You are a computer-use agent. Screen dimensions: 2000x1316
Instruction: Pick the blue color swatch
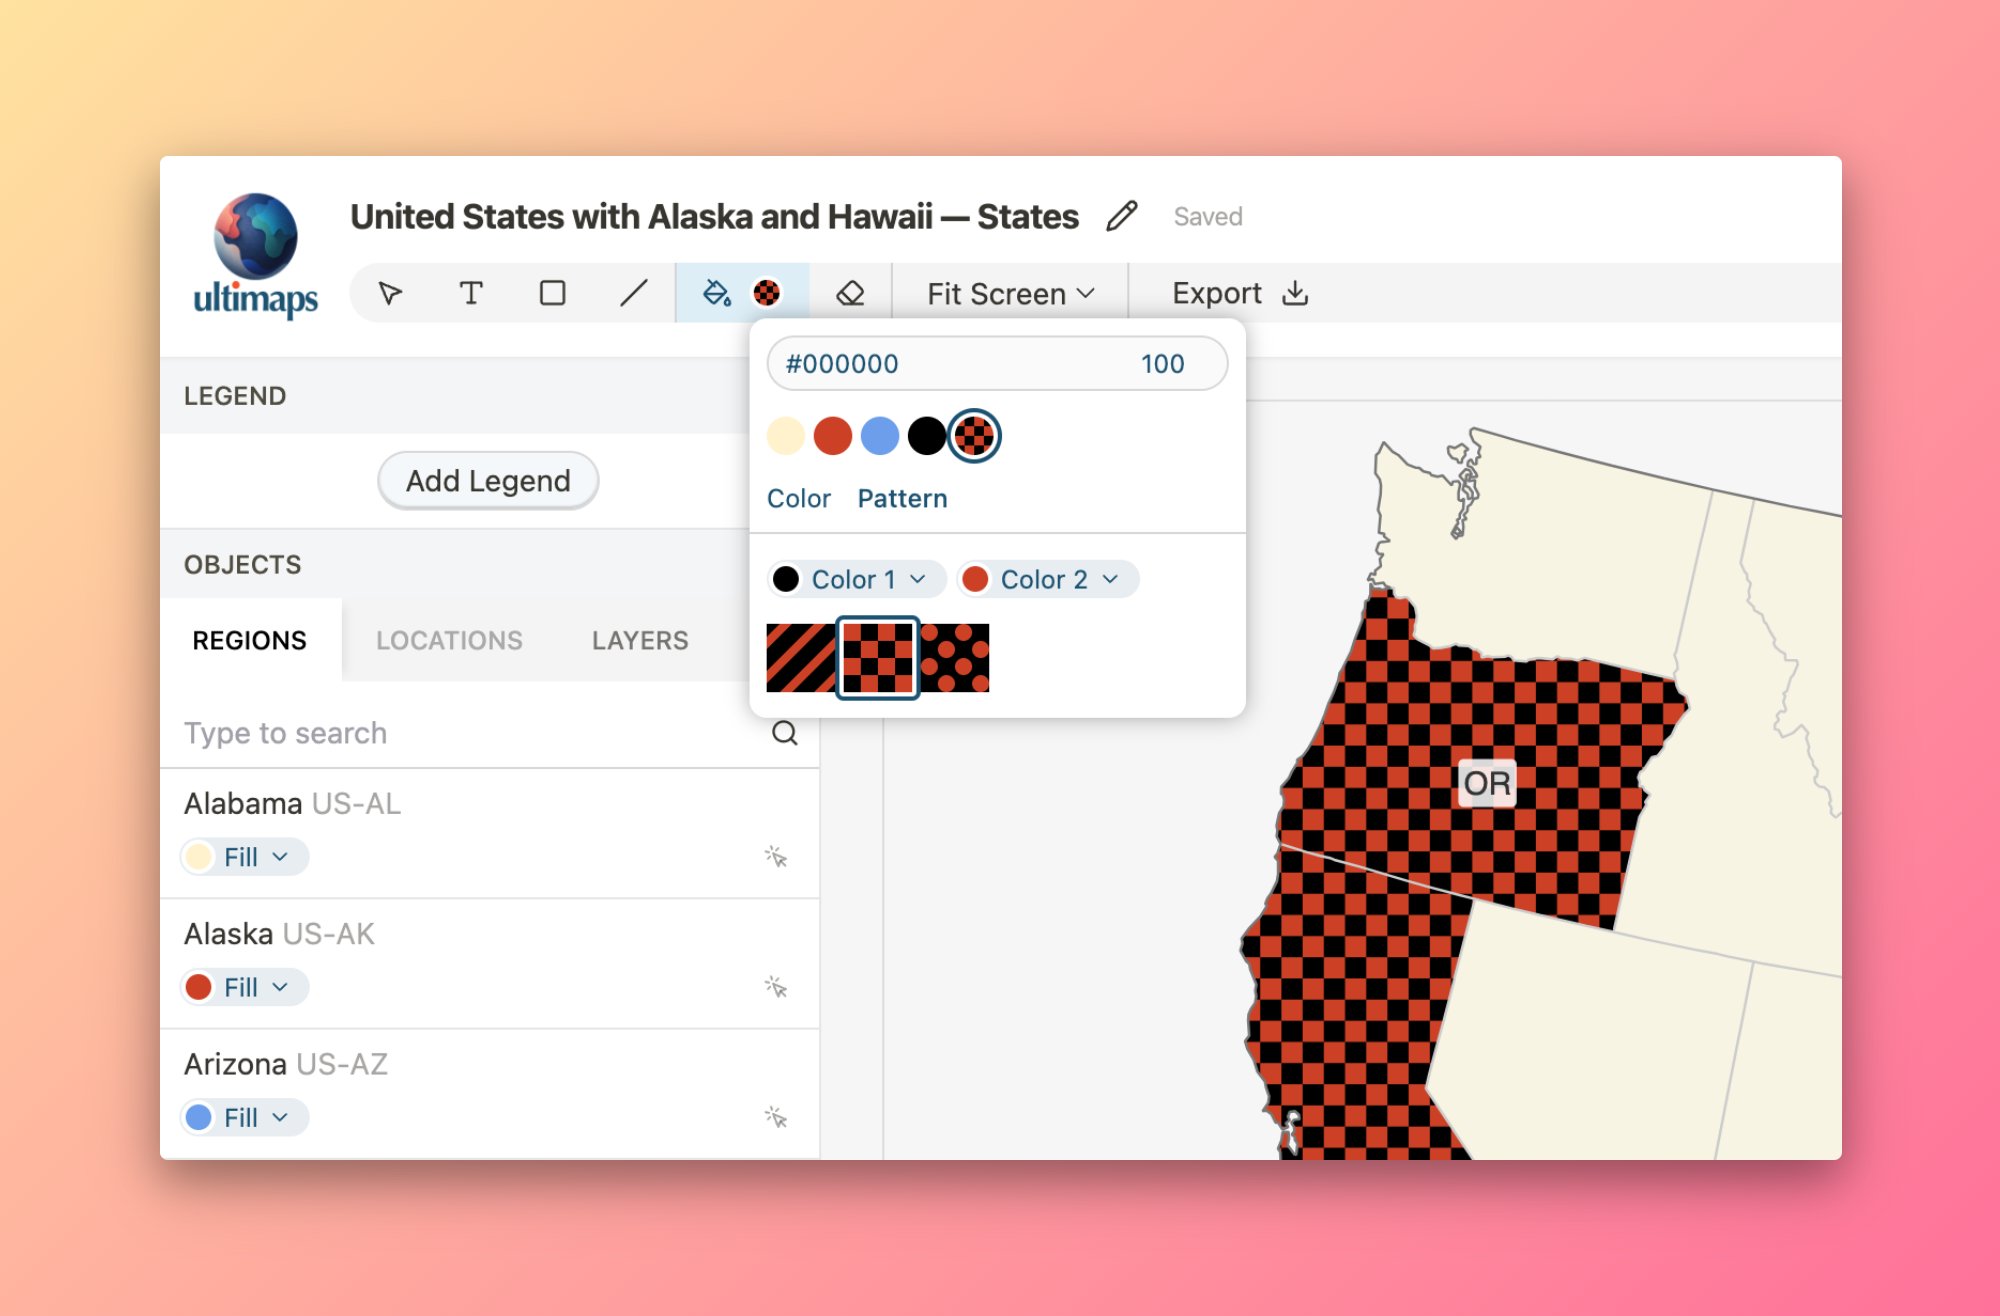[879, 436]
